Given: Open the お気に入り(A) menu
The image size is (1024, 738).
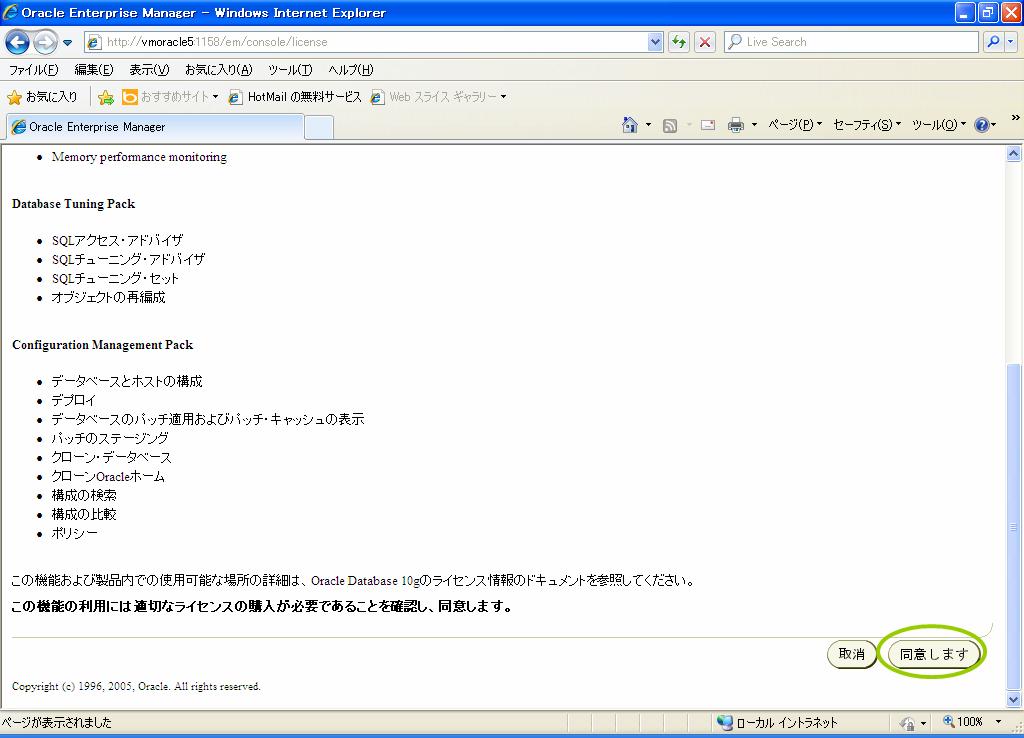Looking at the screenshot, I should 218,70.
